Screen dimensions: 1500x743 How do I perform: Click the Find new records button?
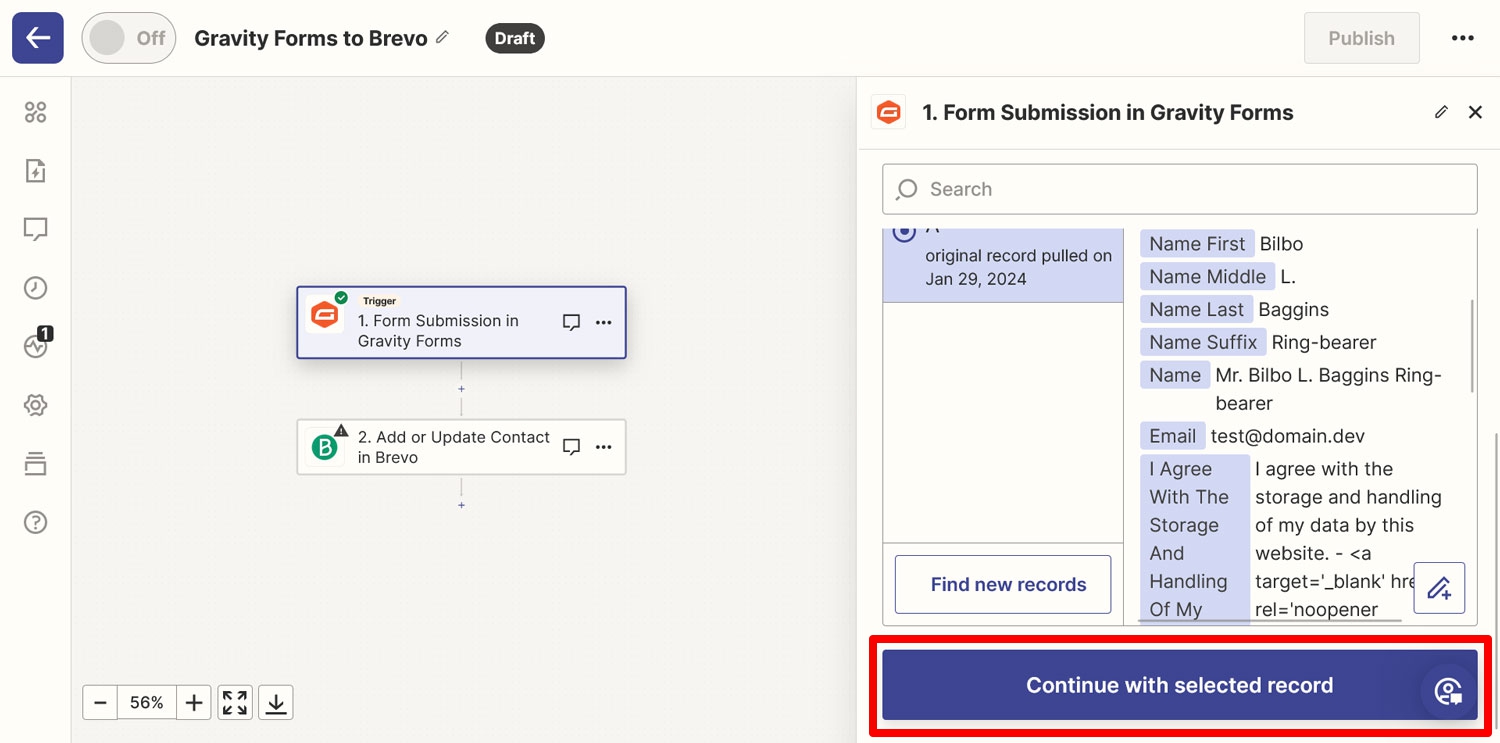[x=1003, y=584]
